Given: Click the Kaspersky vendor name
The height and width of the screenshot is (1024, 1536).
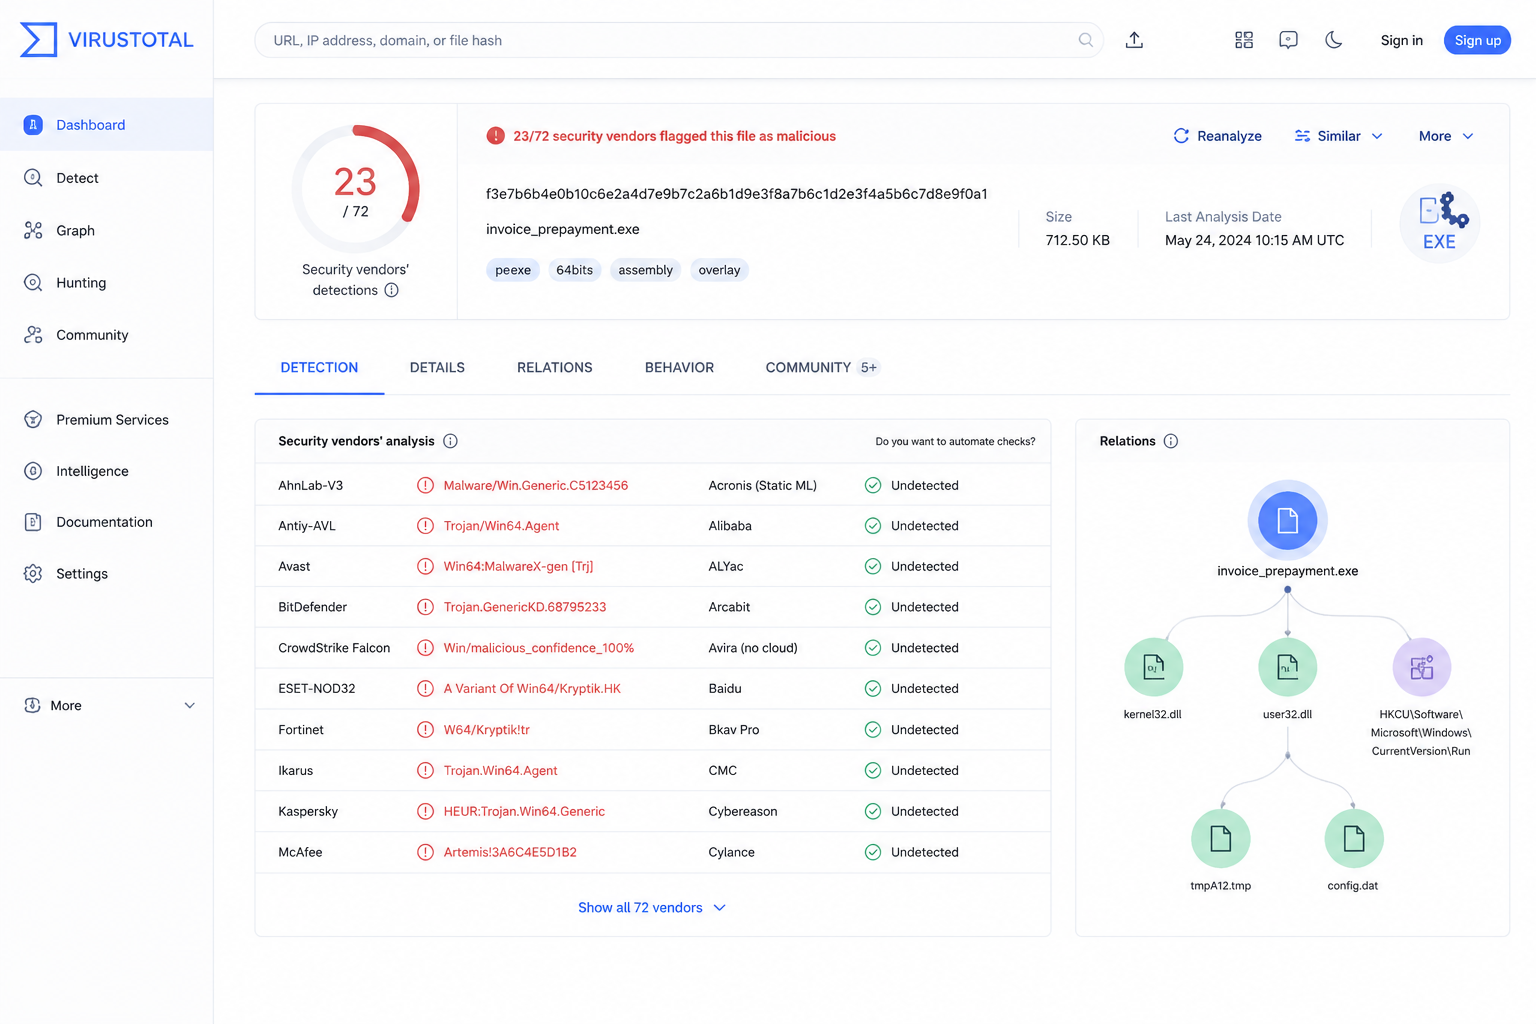Looking at the screenshot, I should point(308,811).
